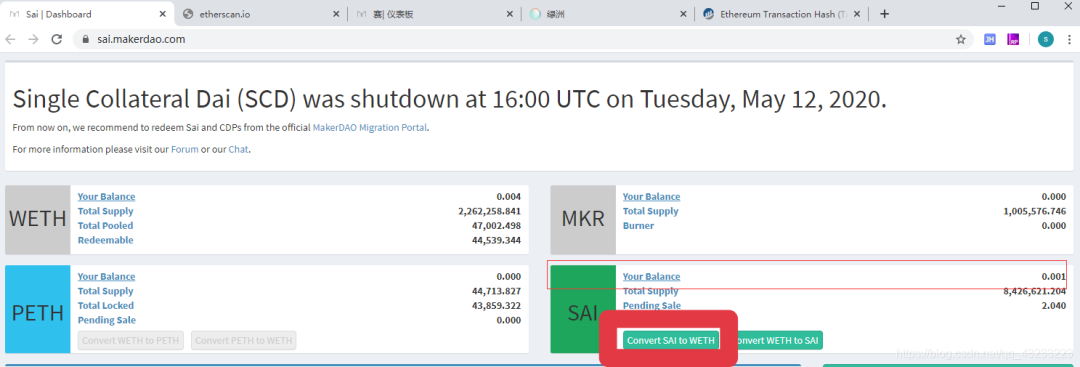Click the MKR token tile
This screenshot has height=367, width=1080.
(583, 219)
